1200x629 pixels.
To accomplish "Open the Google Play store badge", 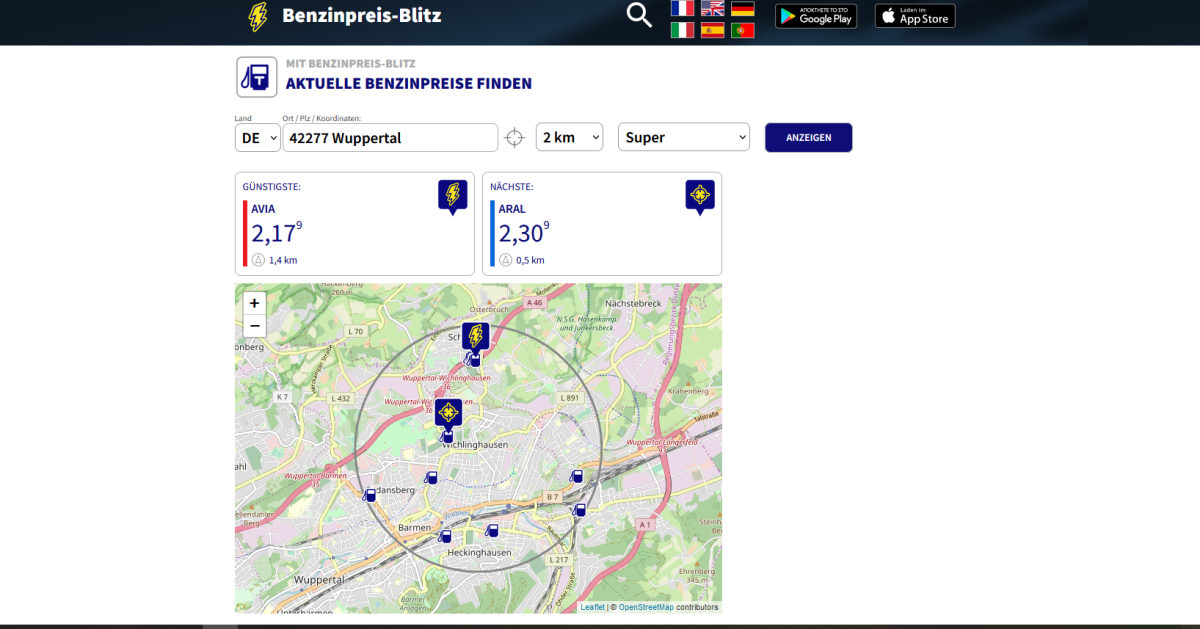I will [x=816, y=15].
